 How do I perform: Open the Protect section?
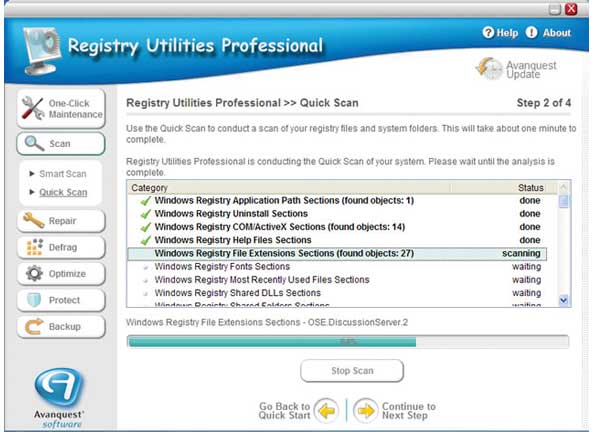point(61,300)
